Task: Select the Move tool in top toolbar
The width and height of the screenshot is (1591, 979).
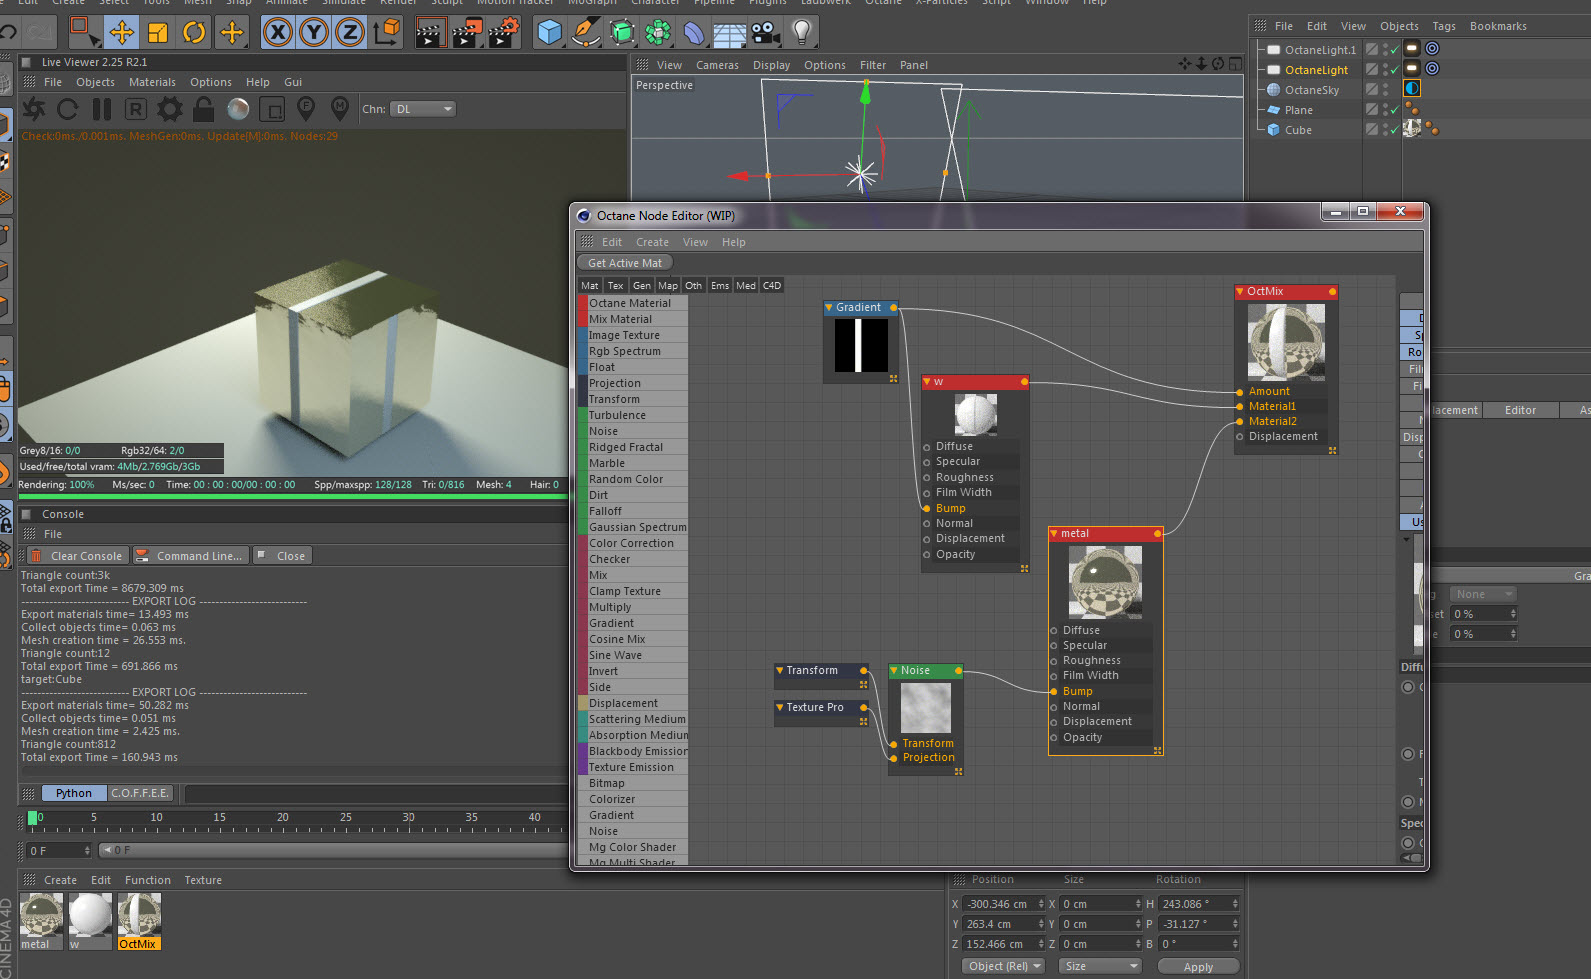Action: pos(121,32)
